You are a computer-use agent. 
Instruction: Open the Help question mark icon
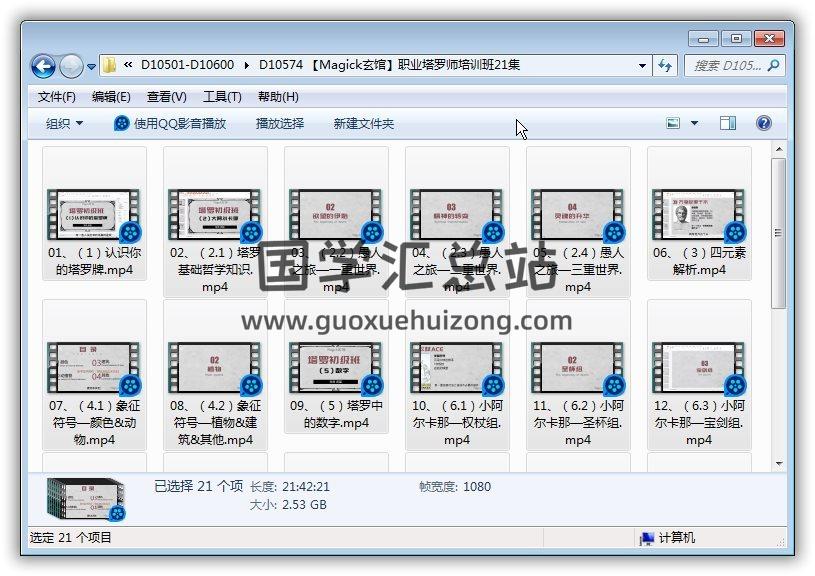tap(764, 123)
